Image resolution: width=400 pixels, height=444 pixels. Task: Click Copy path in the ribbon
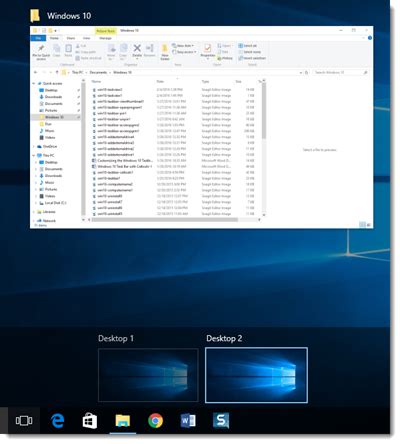[86, 52]
